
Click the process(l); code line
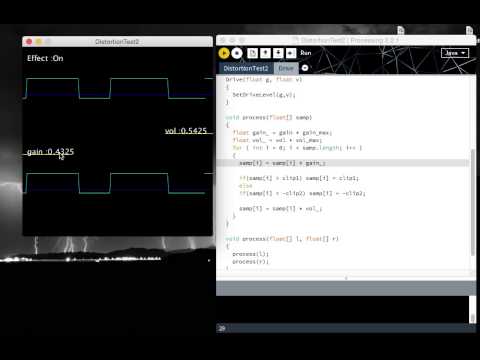(x=250, y=254)
